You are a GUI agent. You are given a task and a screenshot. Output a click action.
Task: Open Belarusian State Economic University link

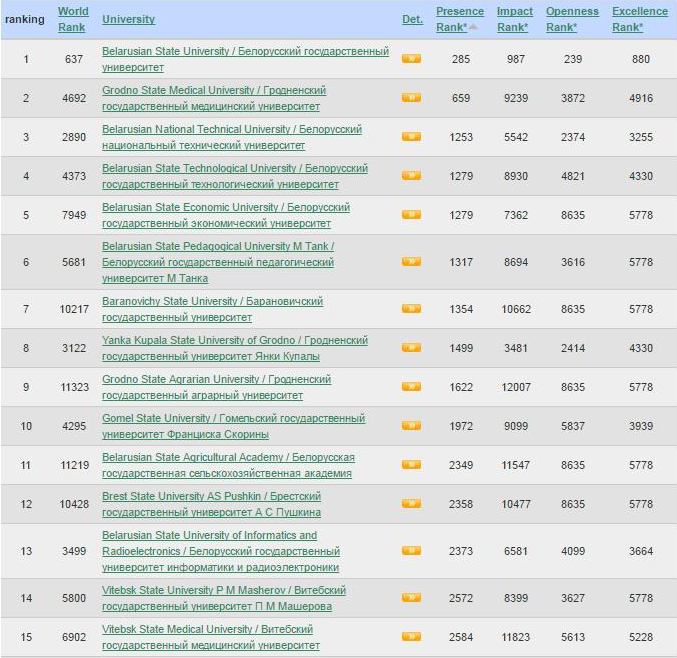(226, 215)
